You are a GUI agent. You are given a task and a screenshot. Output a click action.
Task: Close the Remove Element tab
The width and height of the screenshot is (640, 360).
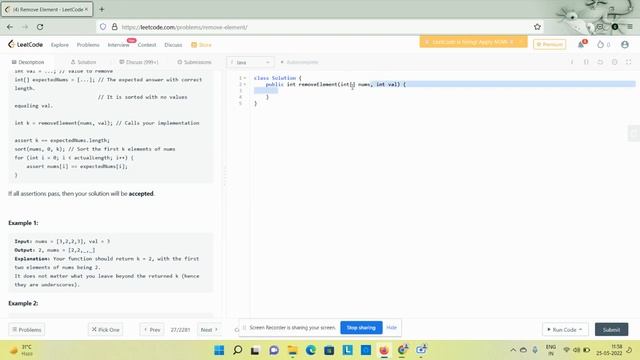(86, 9)
